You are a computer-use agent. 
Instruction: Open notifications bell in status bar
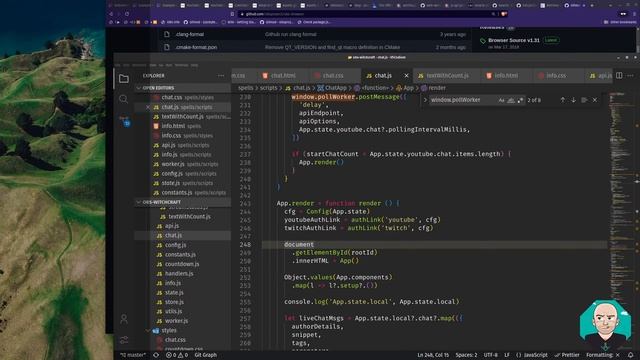coord(631,355)
